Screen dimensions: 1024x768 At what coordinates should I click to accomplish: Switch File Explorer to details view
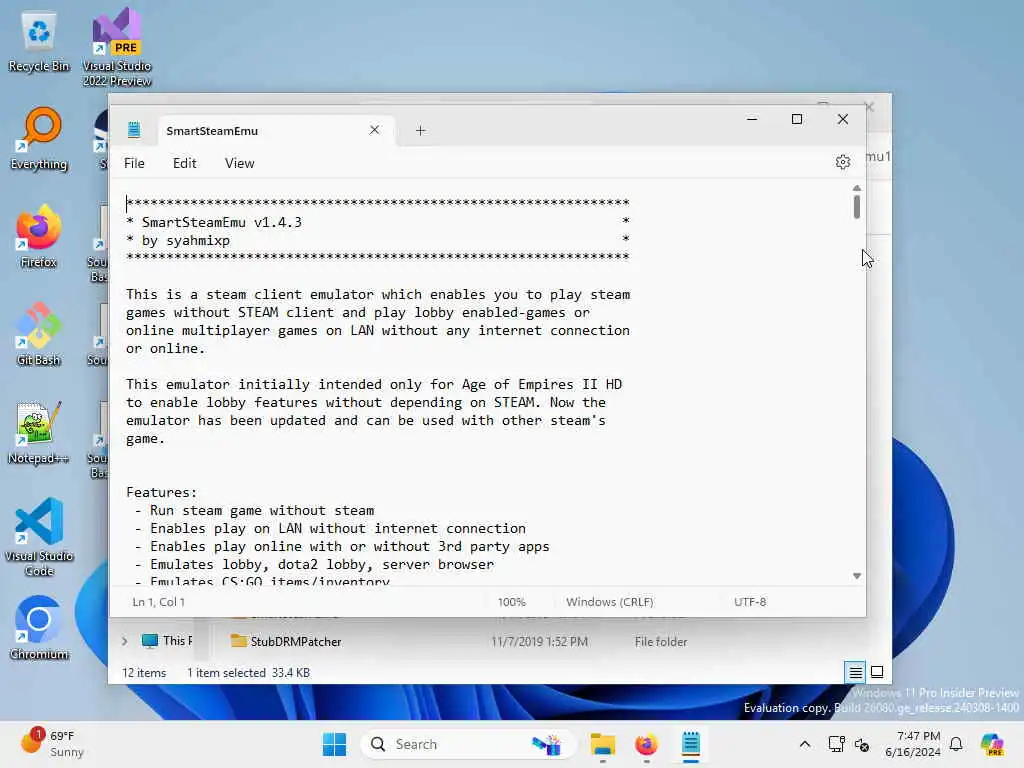click(855, 672)
